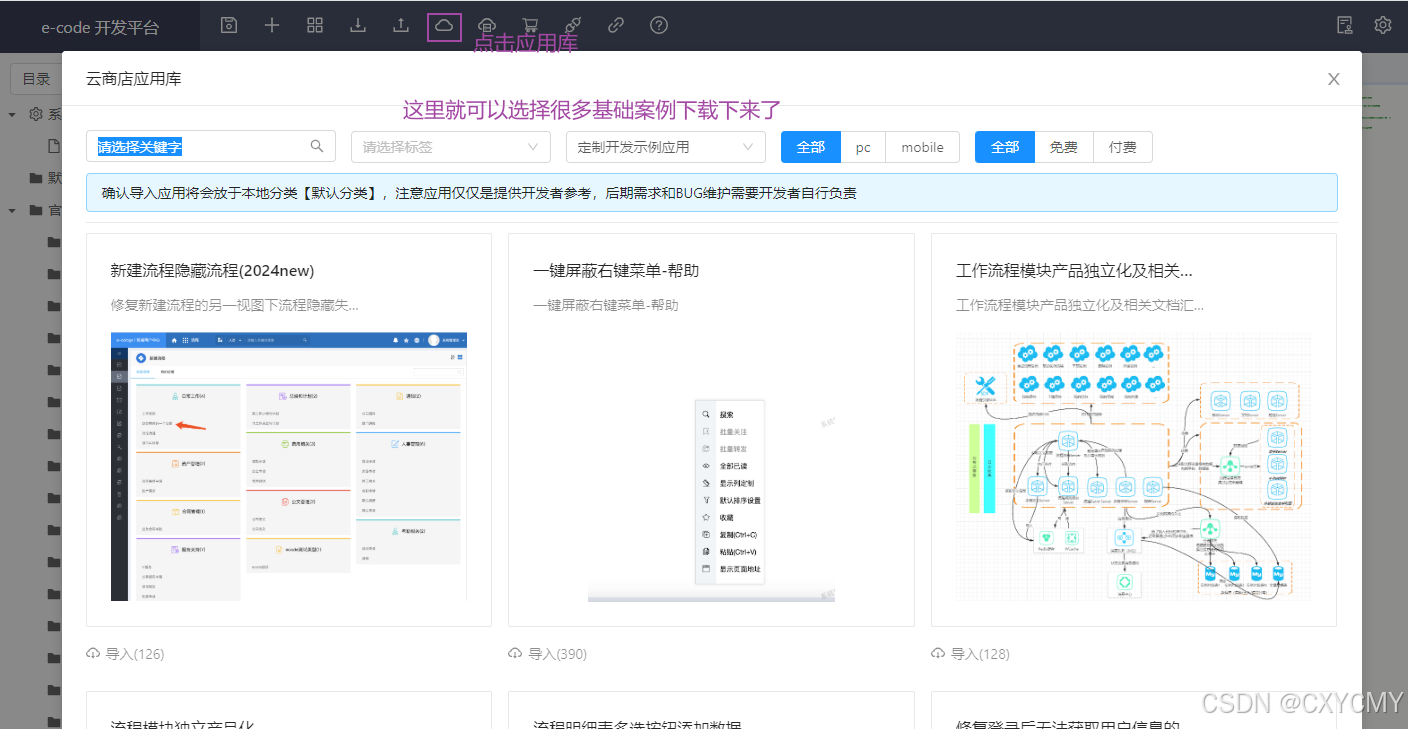Click the Upload icon in the top toolbar
The width and height of the screenshot is (1408, 729).
pos(400,25)
